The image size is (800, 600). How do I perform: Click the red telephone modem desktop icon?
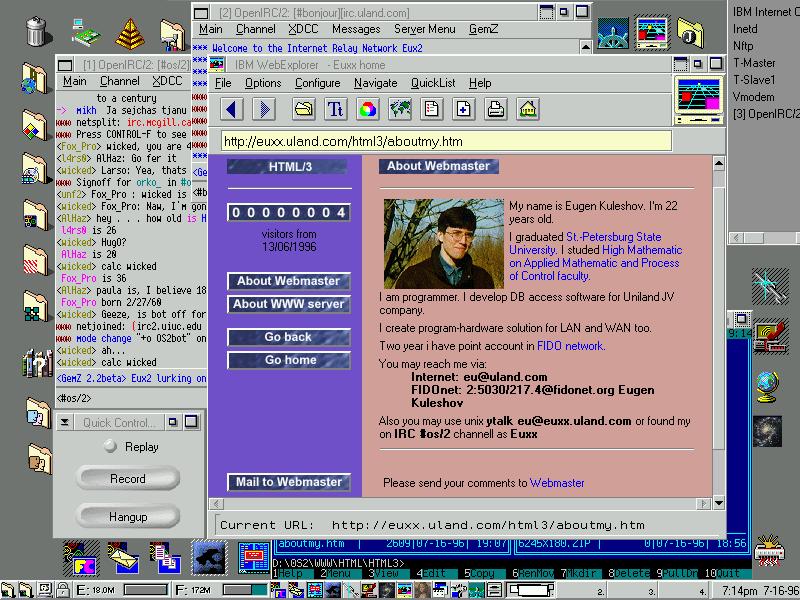point(769,336)
